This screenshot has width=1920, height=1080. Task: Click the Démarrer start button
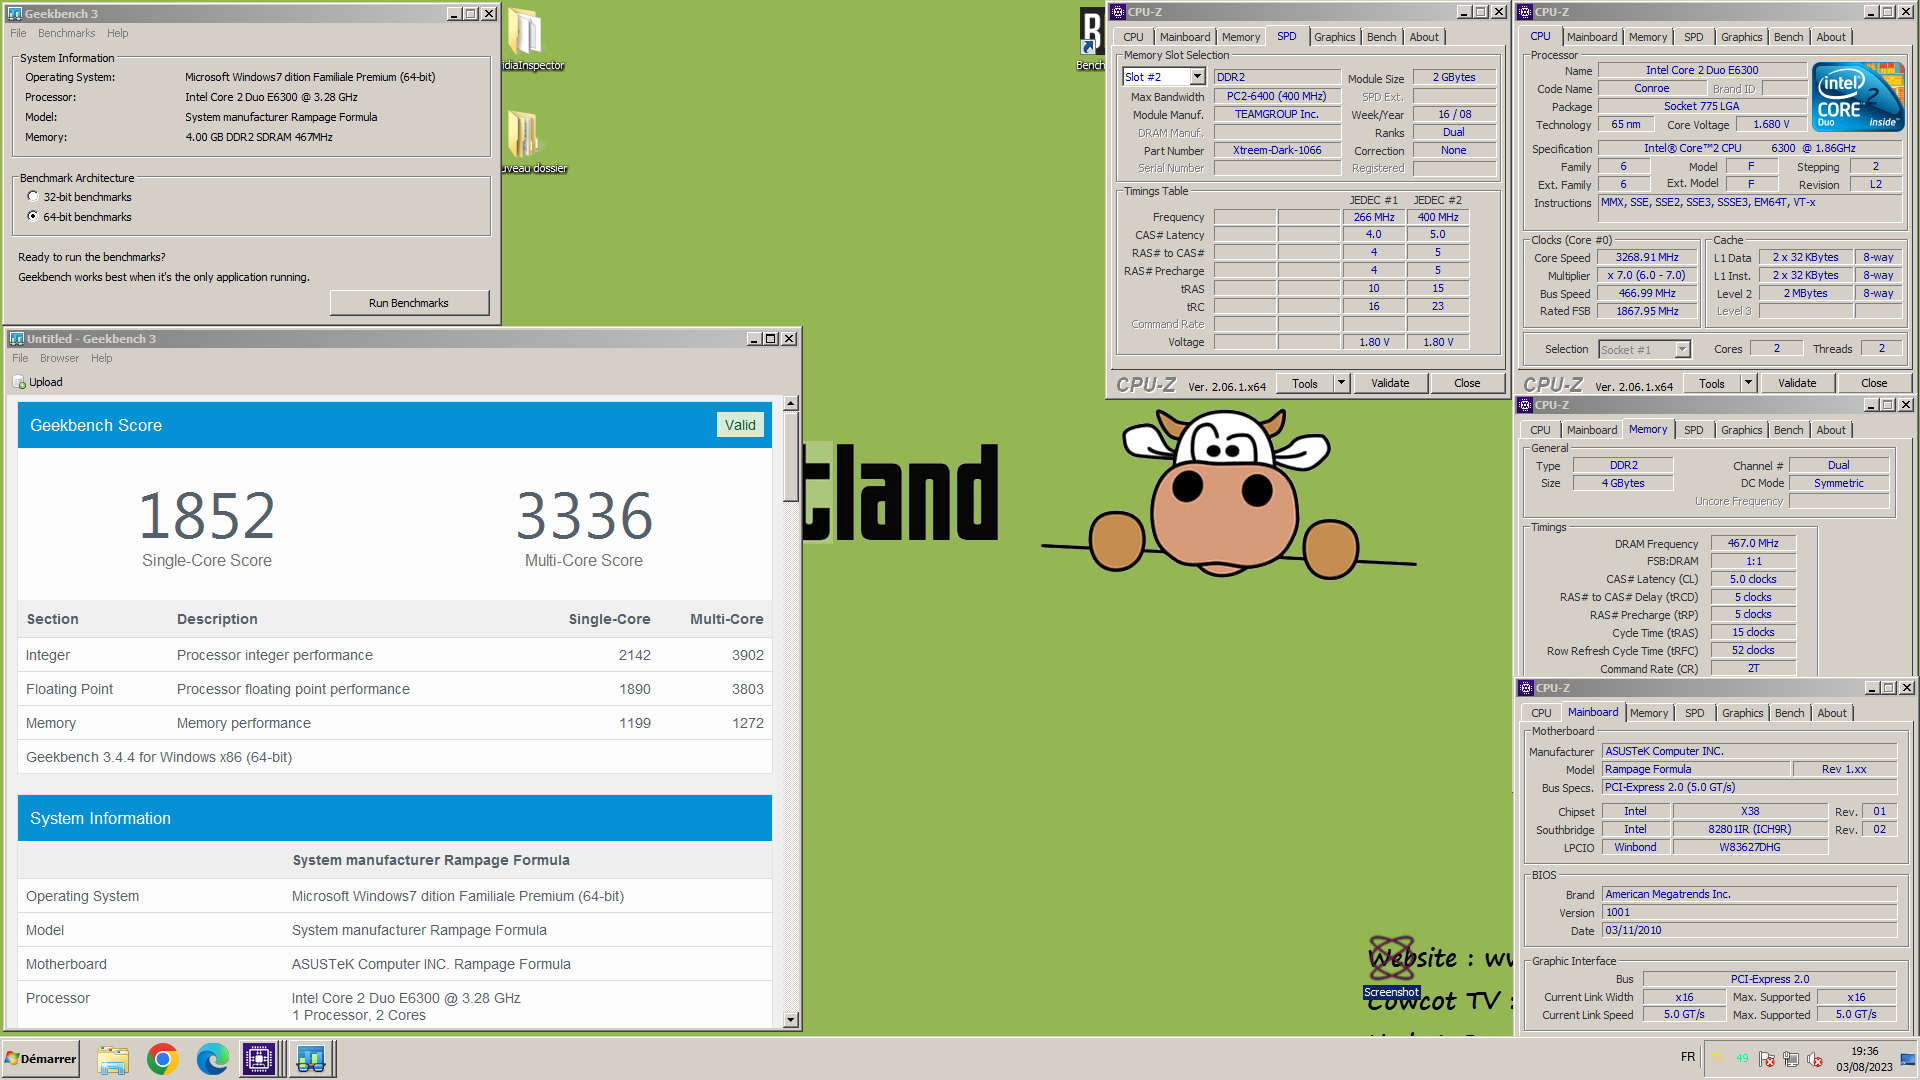(x=41, y=1059)
